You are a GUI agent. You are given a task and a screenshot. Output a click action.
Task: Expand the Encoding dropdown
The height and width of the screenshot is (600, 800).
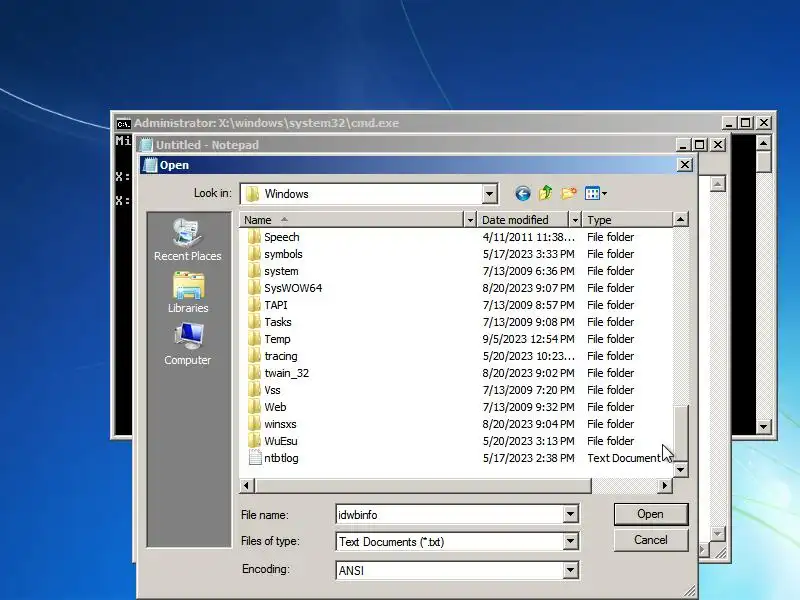pos(571,570)
